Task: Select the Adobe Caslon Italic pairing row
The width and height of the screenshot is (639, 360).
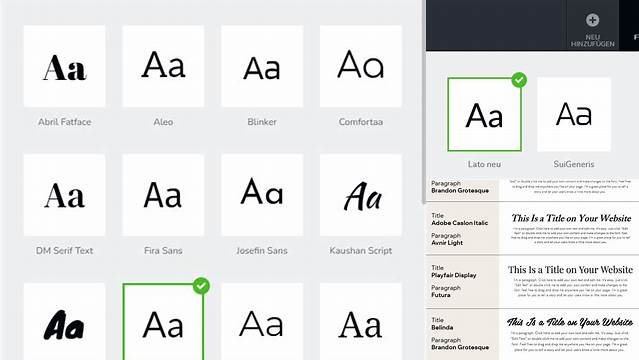Action: tap(532, 229)
